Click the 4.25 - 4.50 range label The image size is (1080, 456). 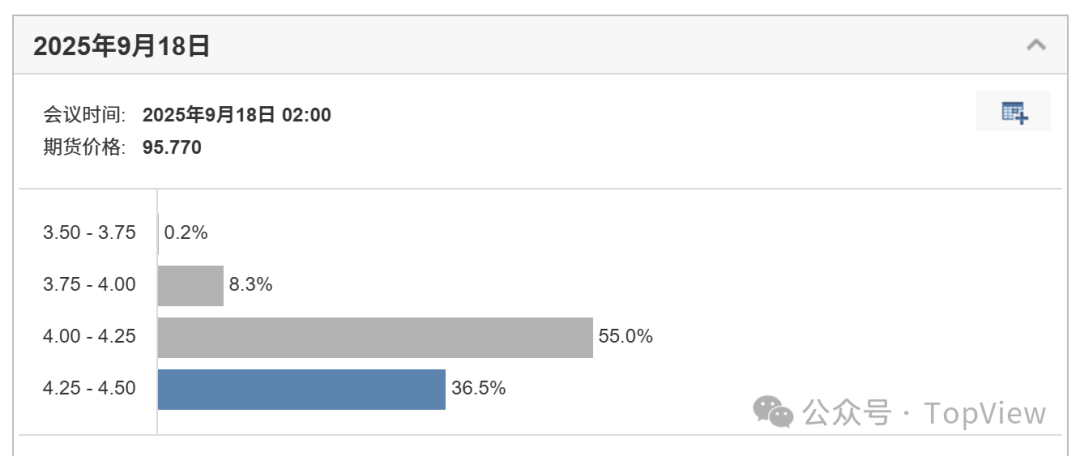click(90, 388)
